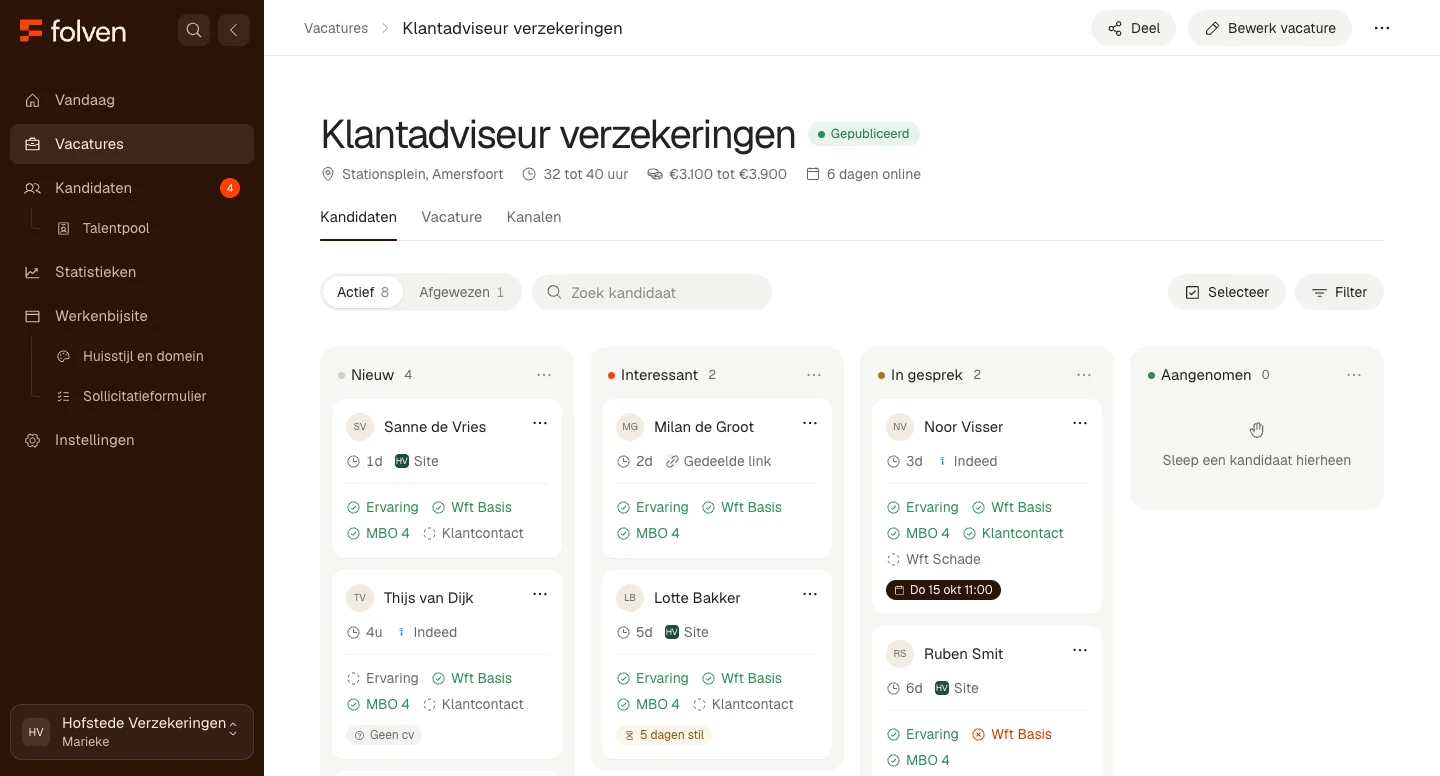
Task: Click the Selecteer button
Action: tap(1227, 292)
